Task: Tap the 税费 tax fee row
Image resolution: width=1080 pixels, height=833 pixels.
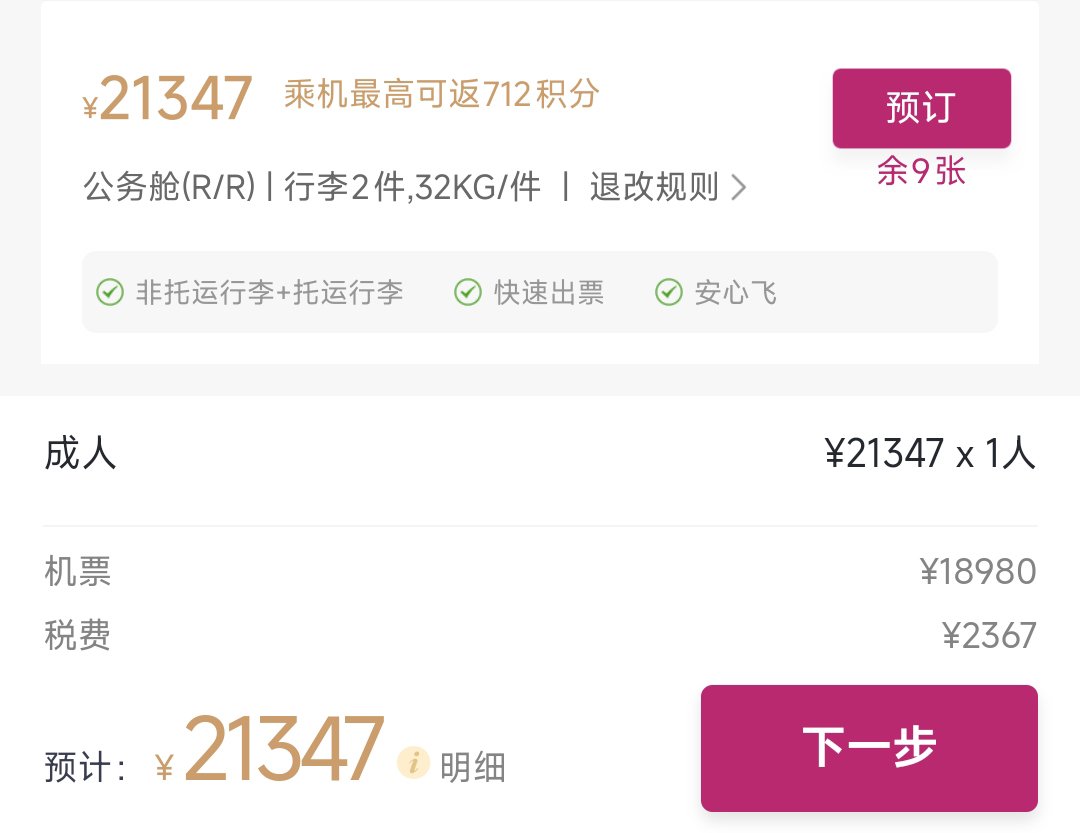Action: [x=540, y=635]
